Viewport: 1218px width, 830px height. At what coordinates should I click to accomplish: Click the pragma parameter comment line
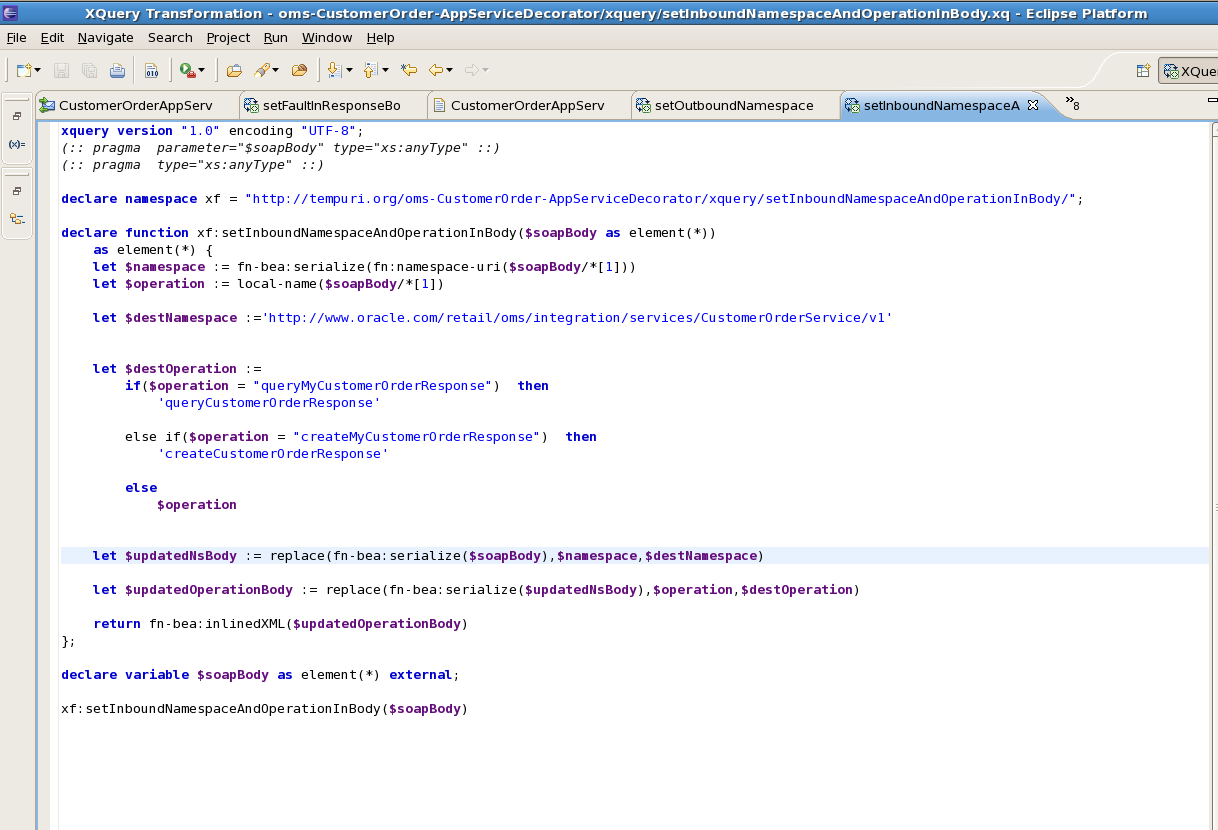coord(280,147)
